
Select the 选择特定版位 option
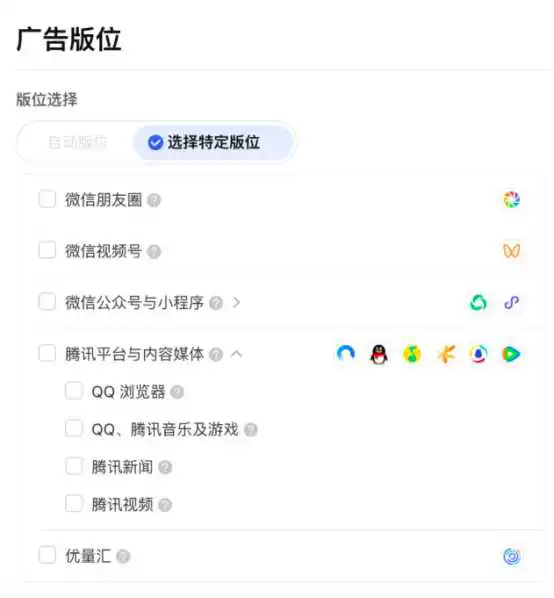click(x=213, y=142)
